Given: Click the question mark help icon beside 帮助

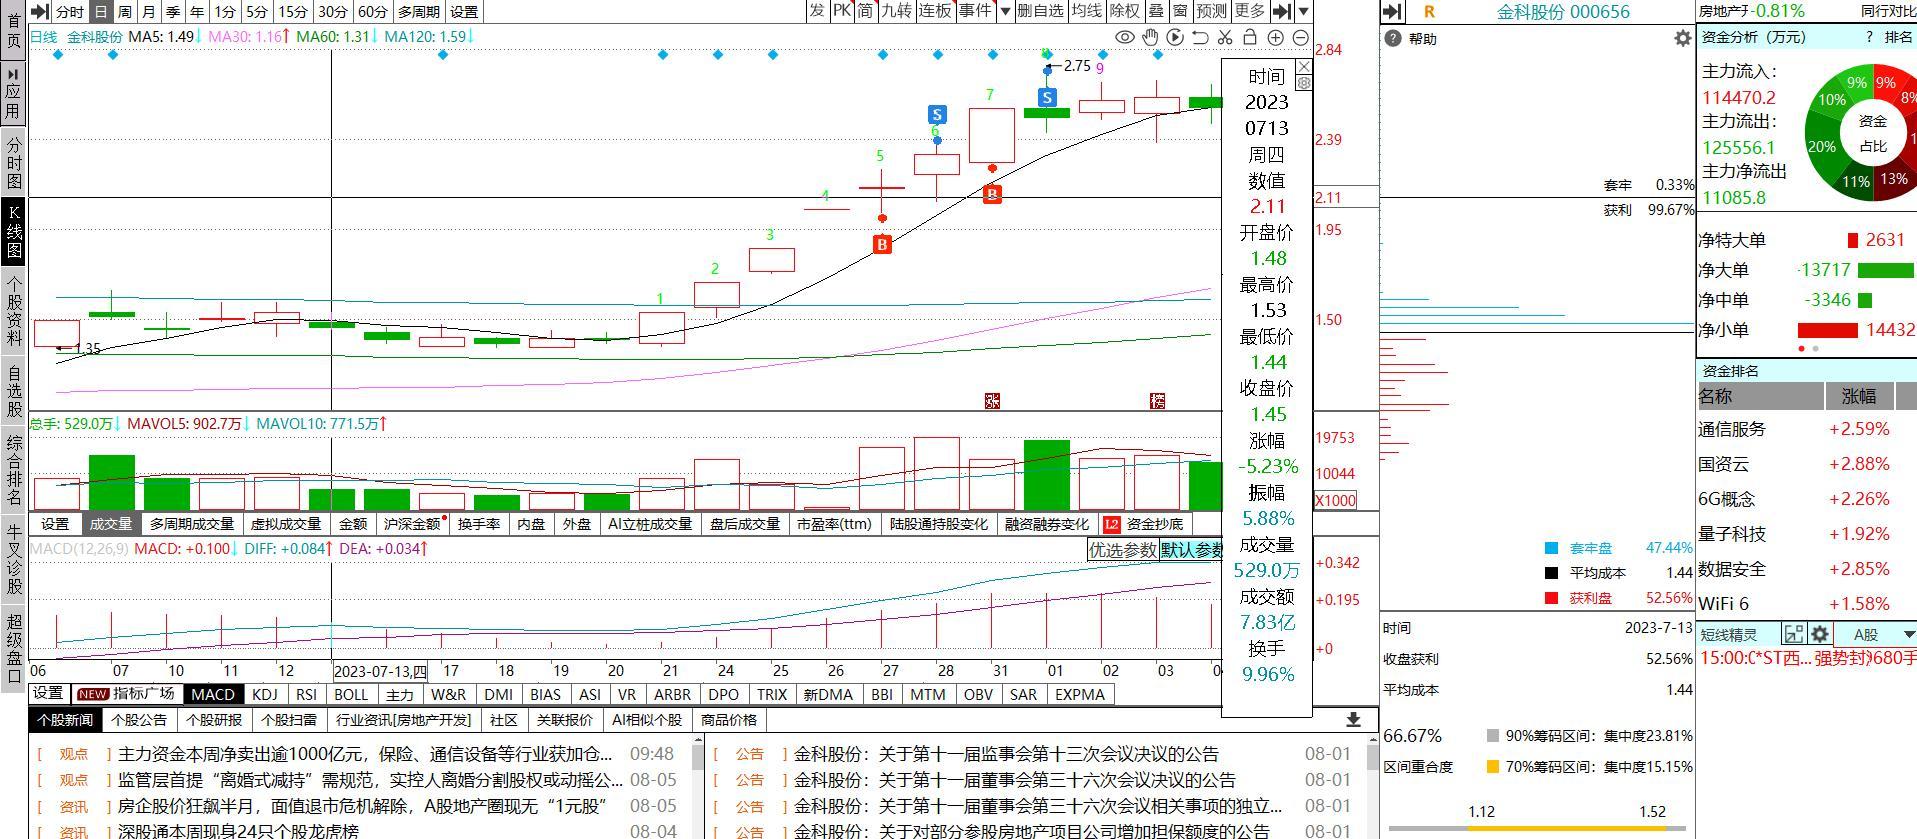Looking at the screenshot, I should click(1393, 38).
